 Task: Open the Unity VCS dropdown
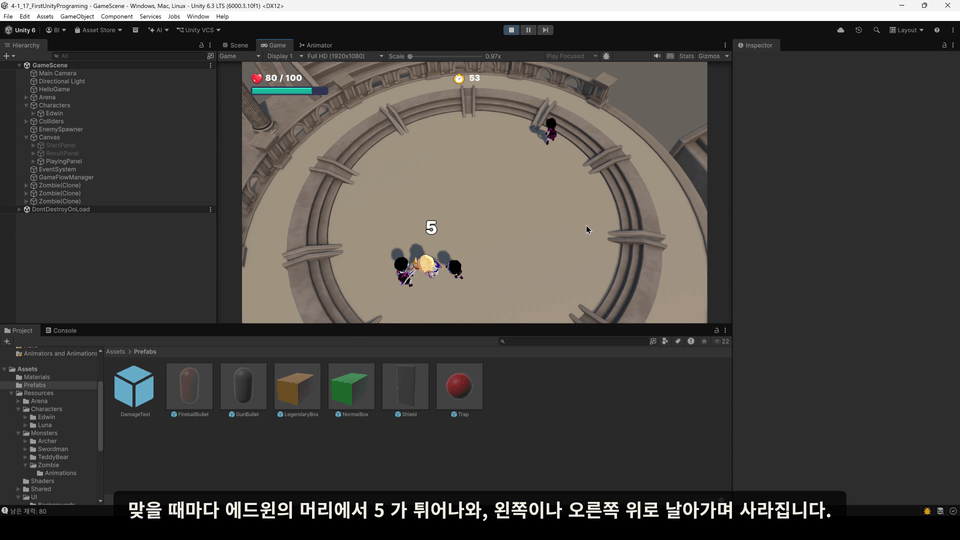(198, 30)
